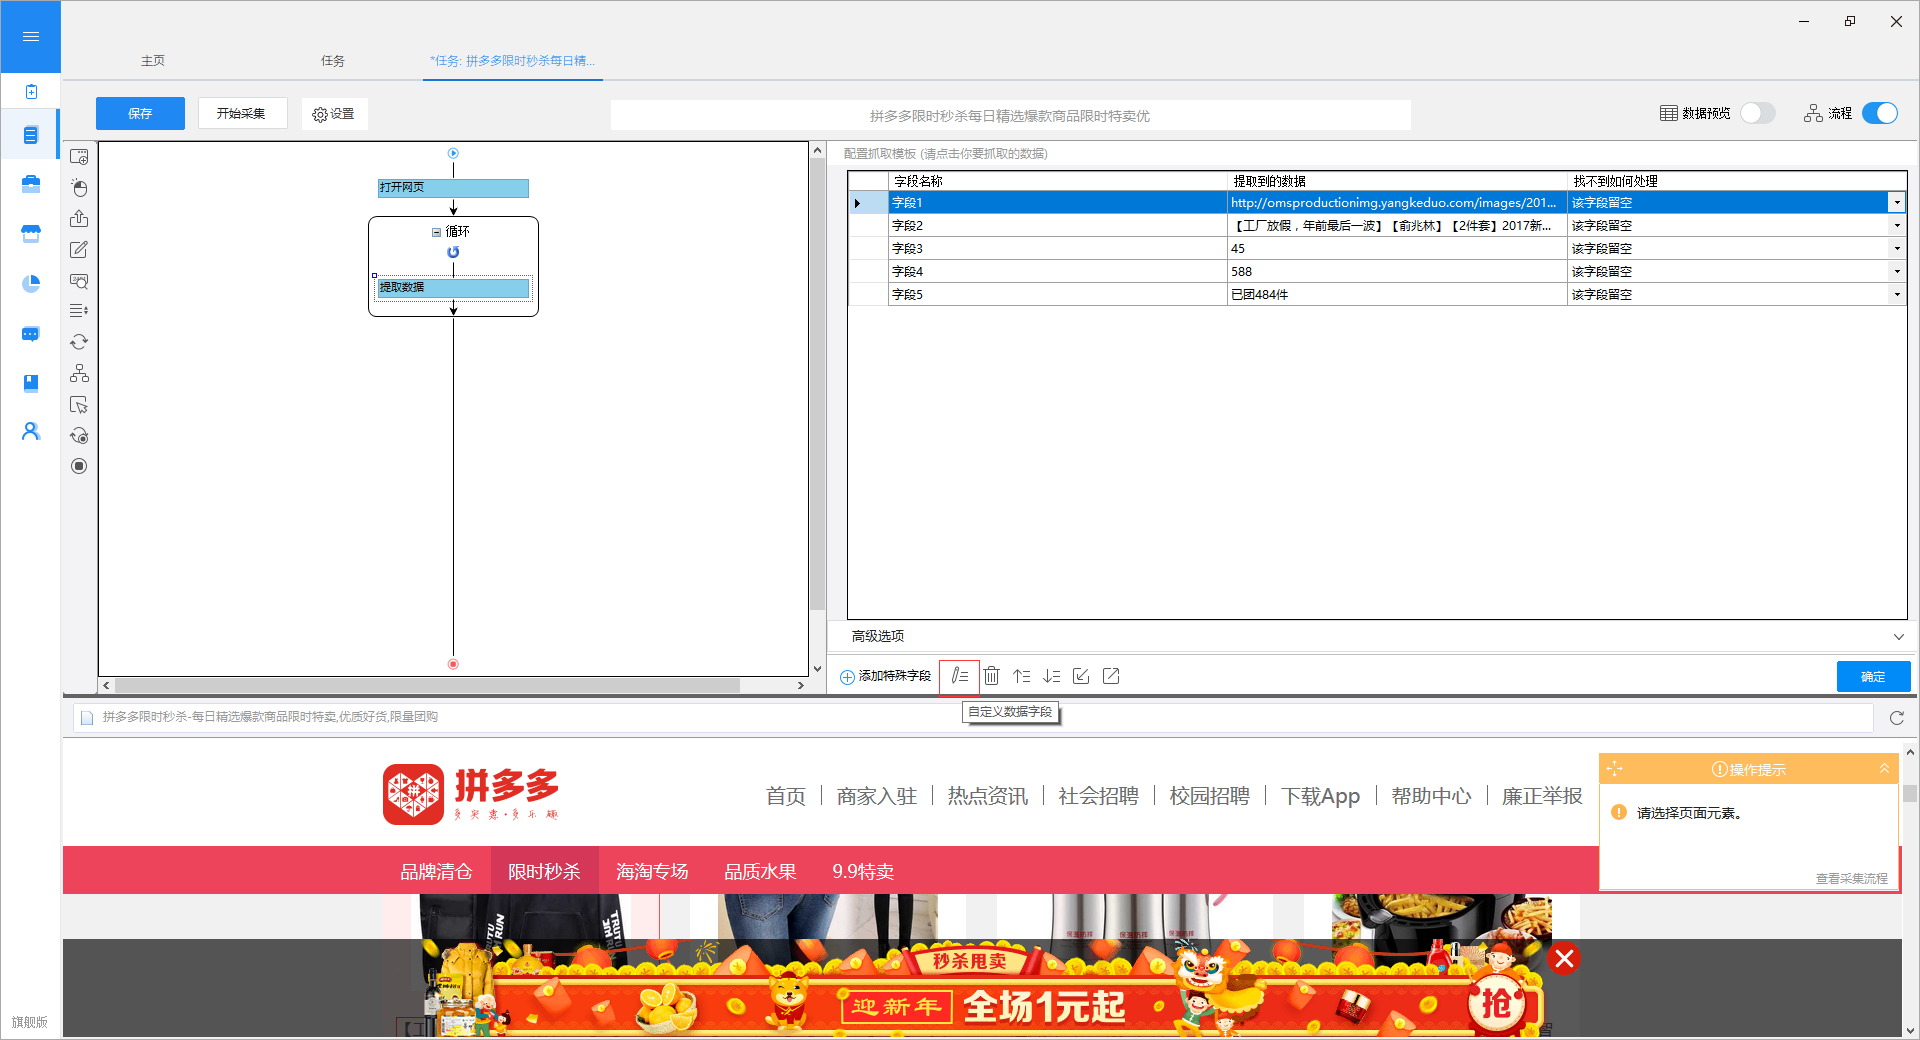Select the 打开网页 flowchart step
This screenshot has height=1040, width=1920.
coord(453,188)
